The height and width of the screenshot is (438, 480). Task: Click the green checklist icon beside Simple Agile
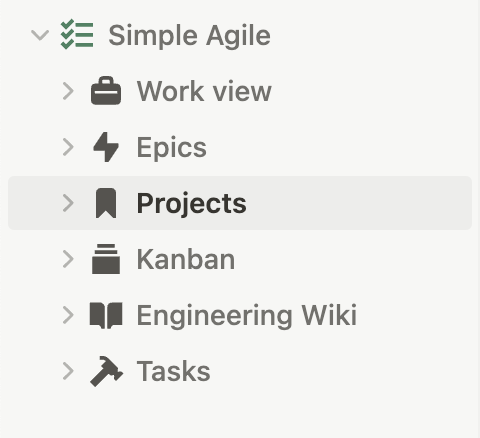[77, 35]
